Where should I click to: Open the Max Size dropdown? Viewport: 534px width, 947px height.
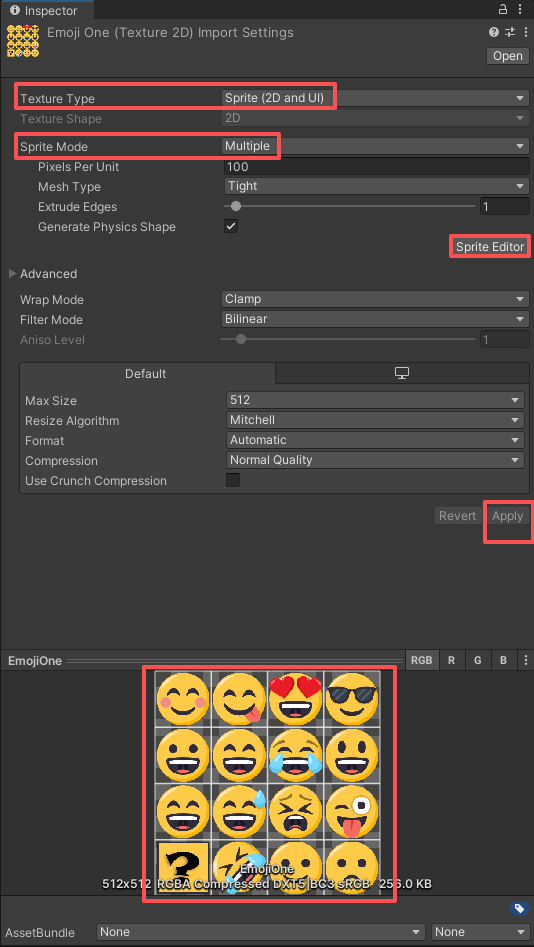[x=375, y=400]
